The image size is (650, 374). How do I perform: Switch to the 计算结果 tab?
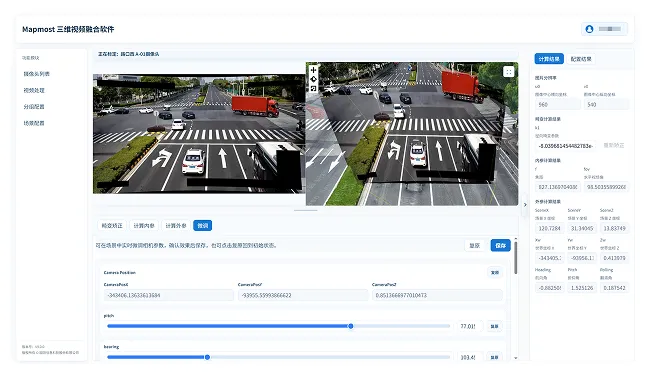click(549, 59)
